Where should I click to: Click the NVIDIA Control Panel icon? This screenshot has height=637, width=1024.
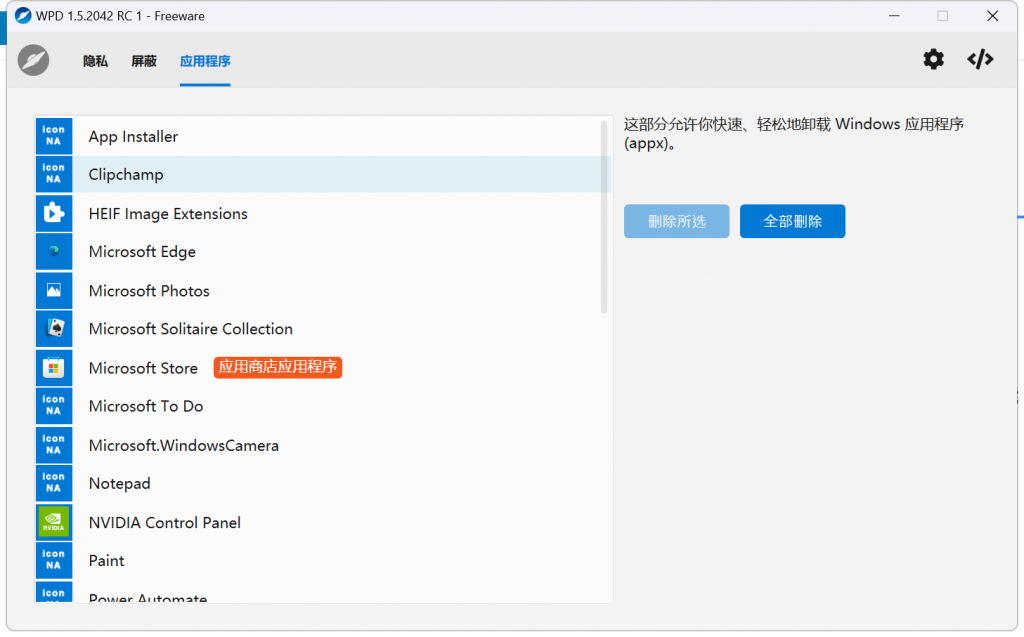tap(54, 522)
